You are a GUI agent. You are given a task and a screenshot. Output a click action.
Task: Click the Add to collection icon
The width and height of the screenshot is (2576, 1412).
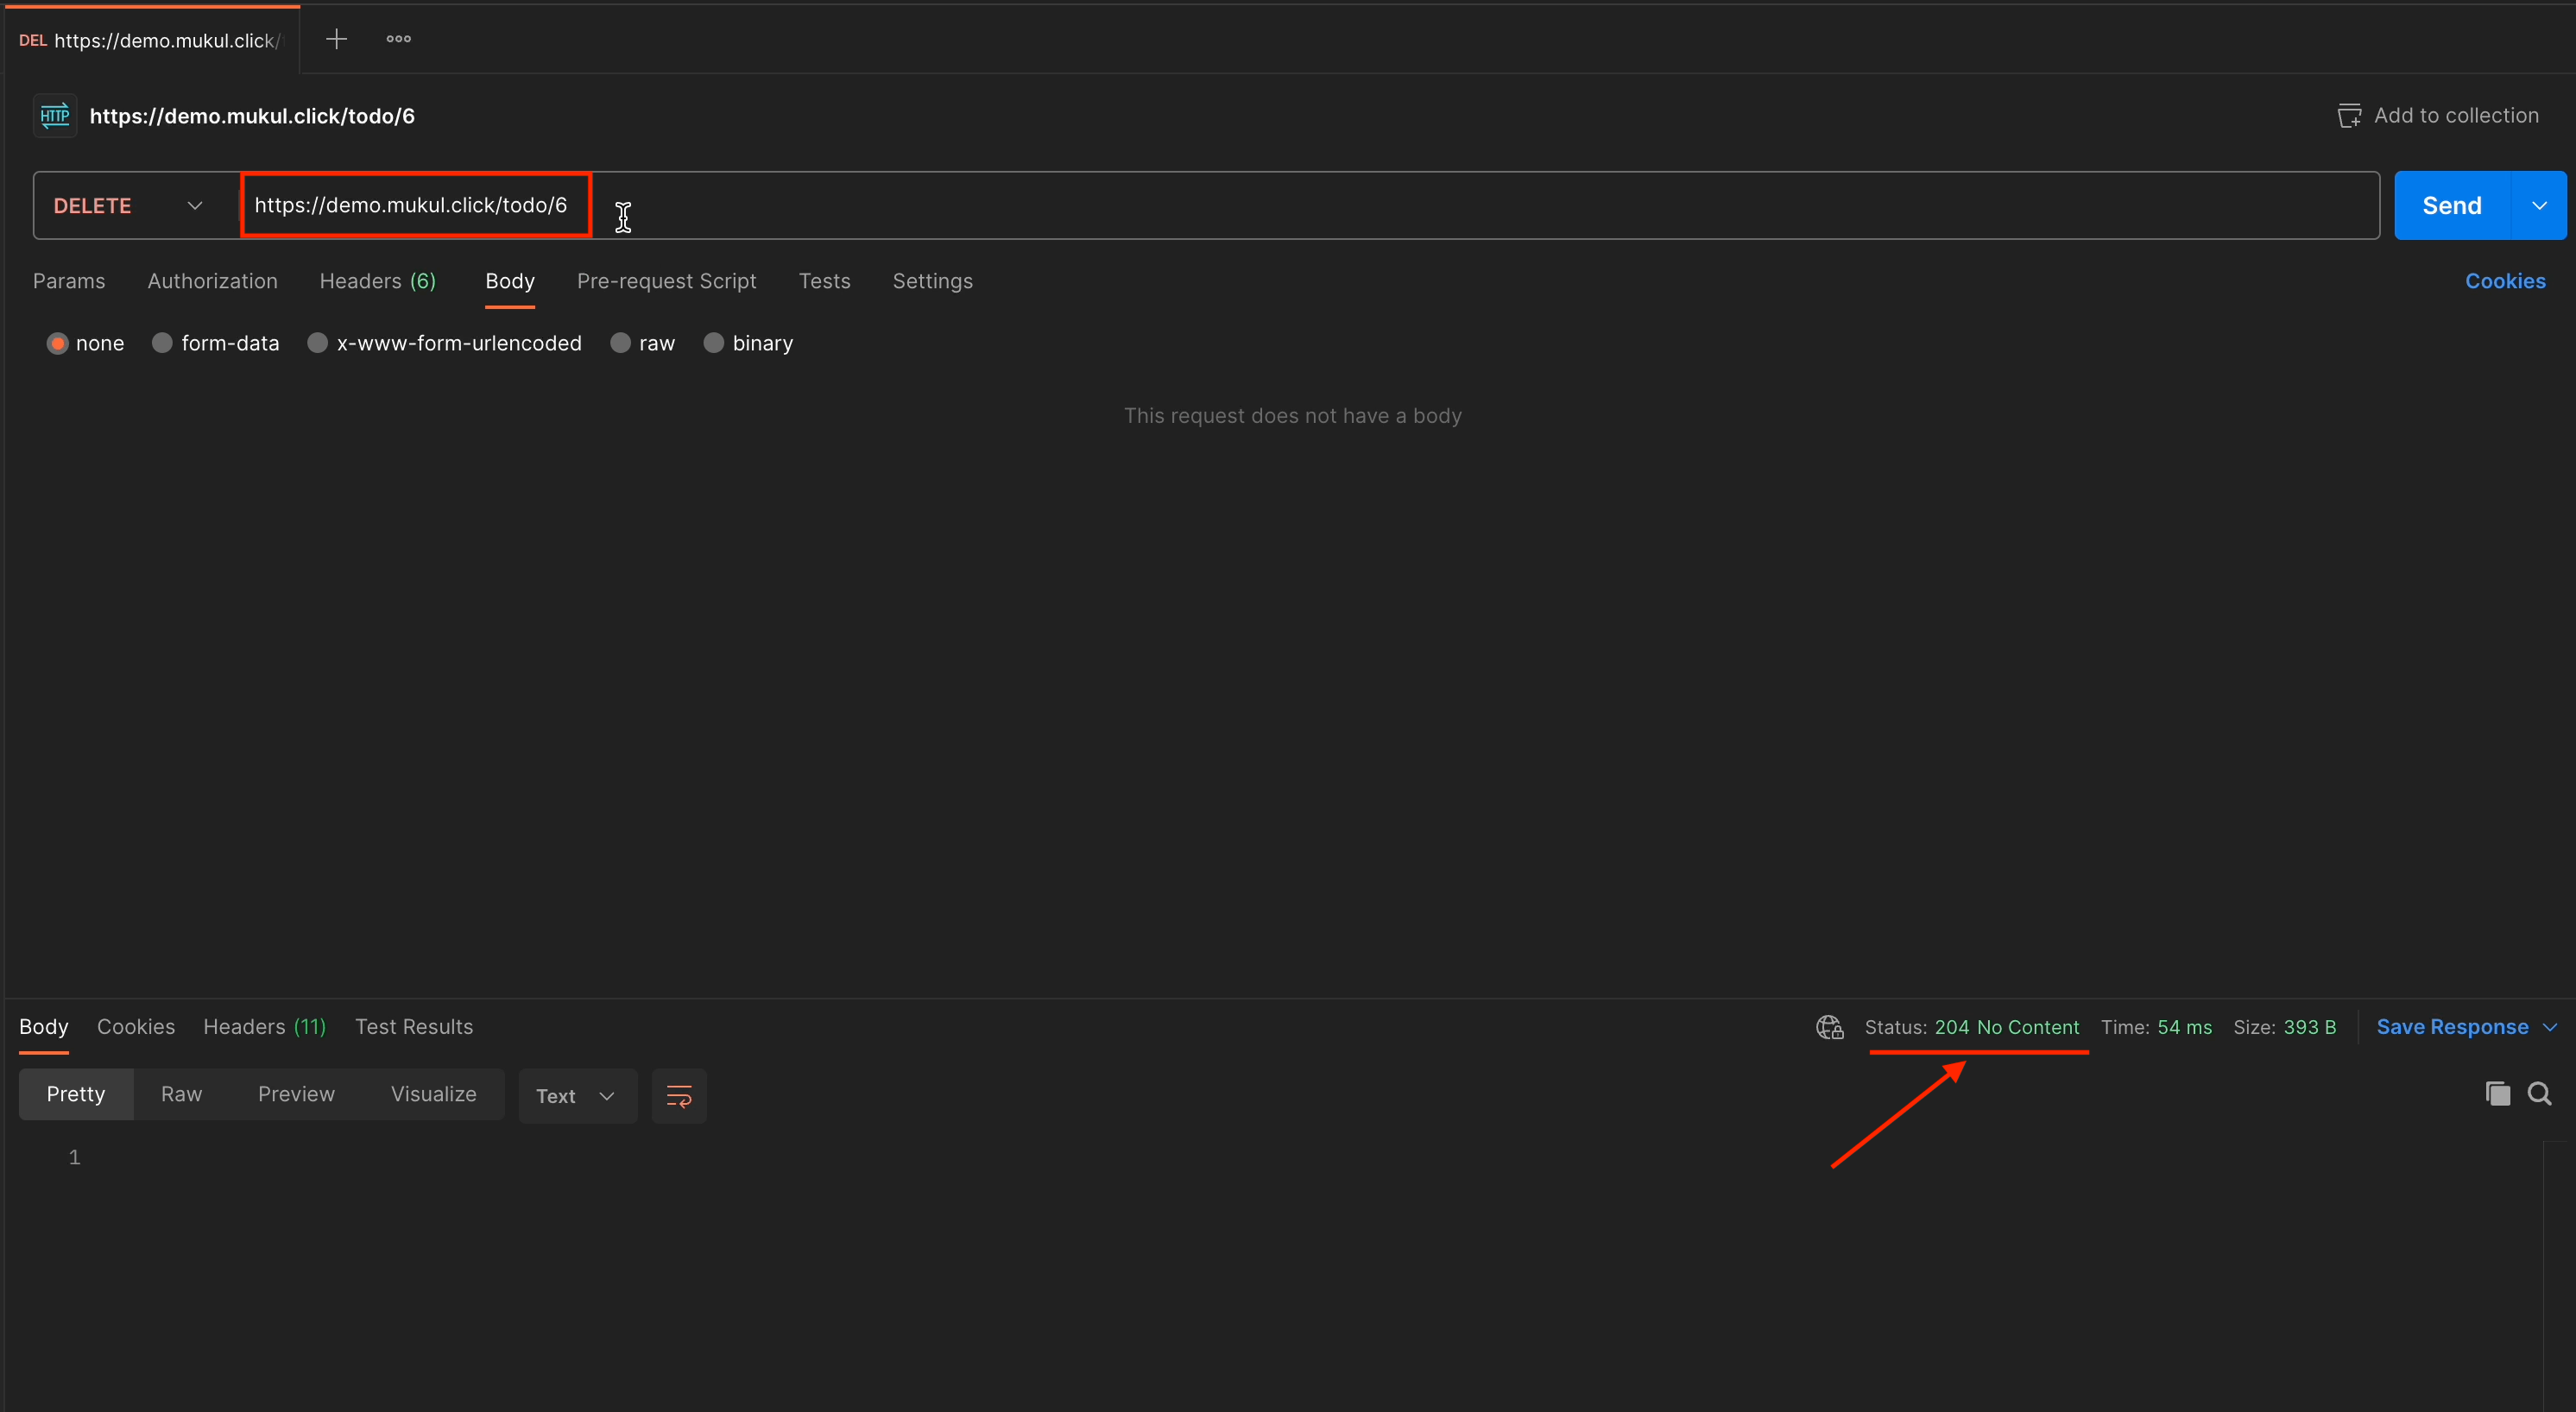point(2348,116)
